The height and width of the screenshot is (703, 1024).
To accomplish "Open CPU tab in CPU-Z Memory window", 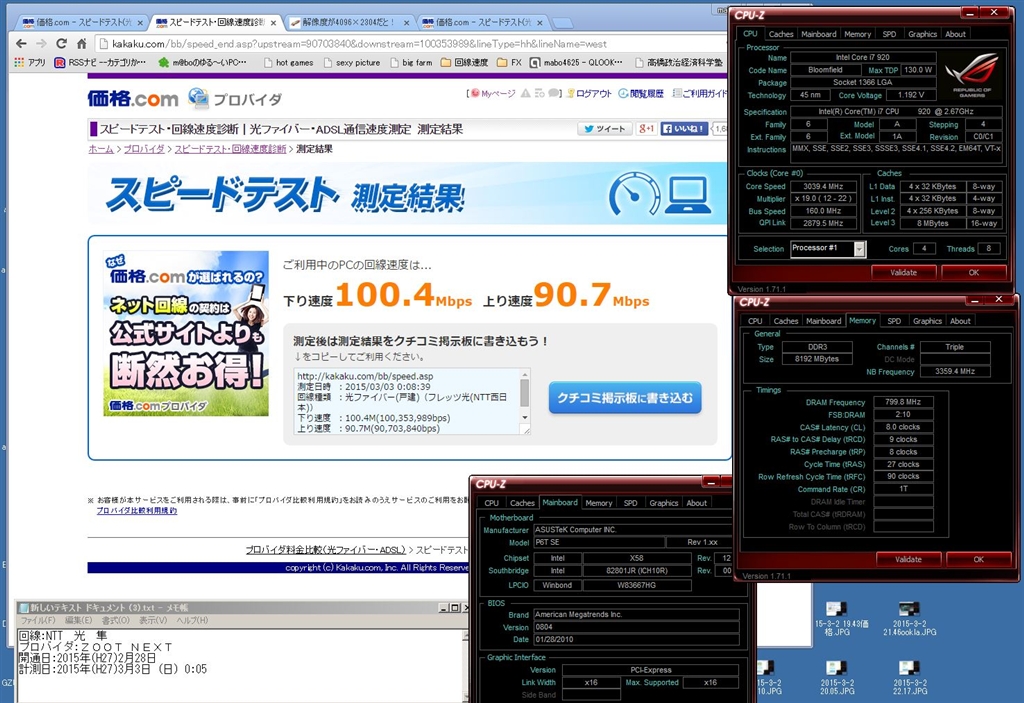I will click(755, 321).
